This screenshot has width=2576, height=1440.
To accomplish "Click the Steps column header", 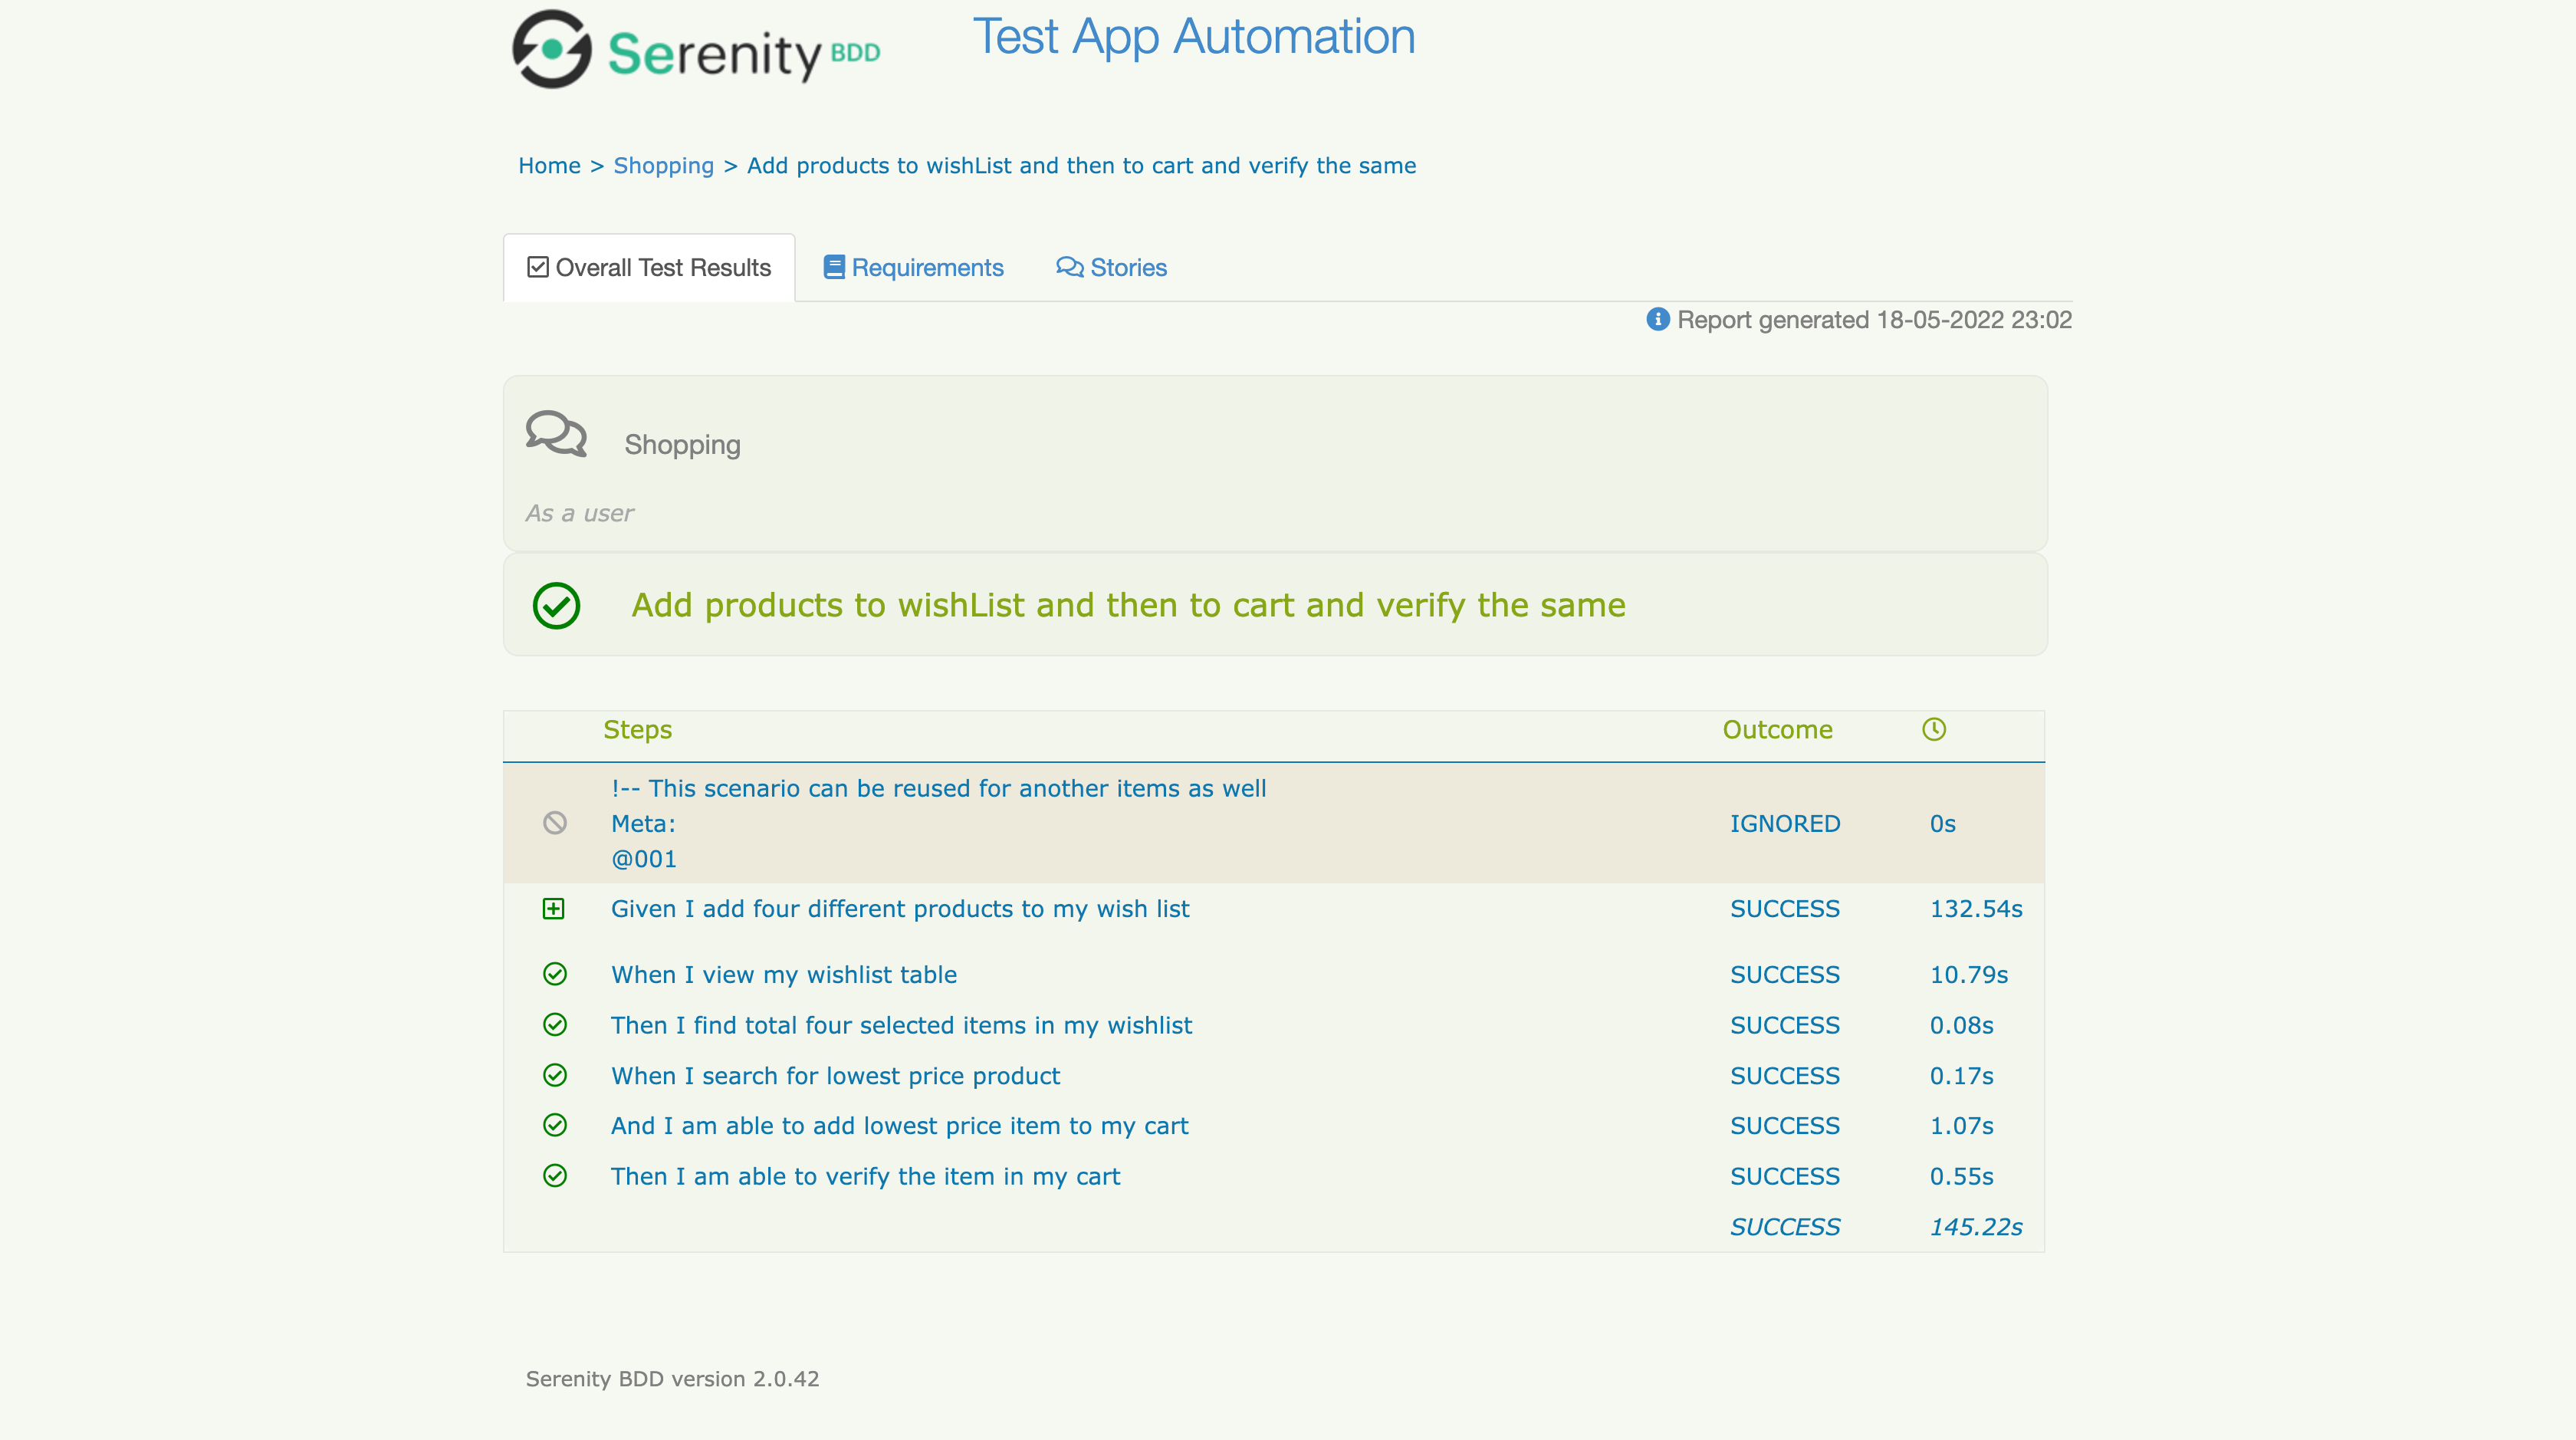I will tap(637, 730).
